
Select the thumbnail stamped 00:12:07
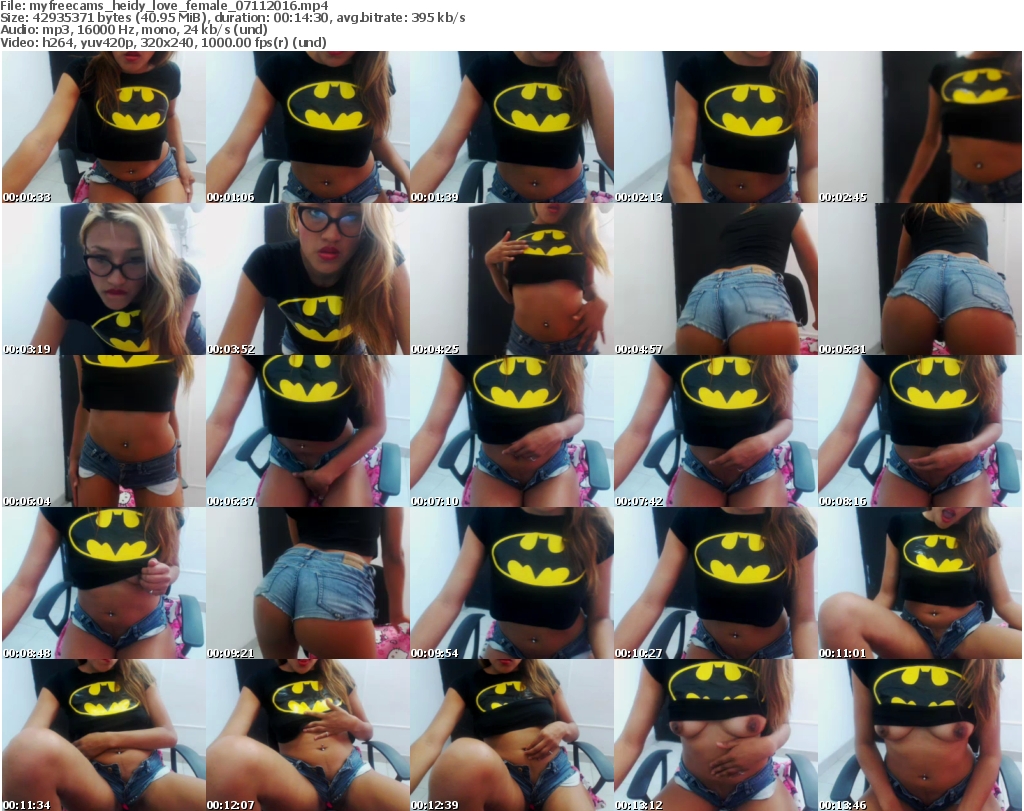click(x=308, y=735)
